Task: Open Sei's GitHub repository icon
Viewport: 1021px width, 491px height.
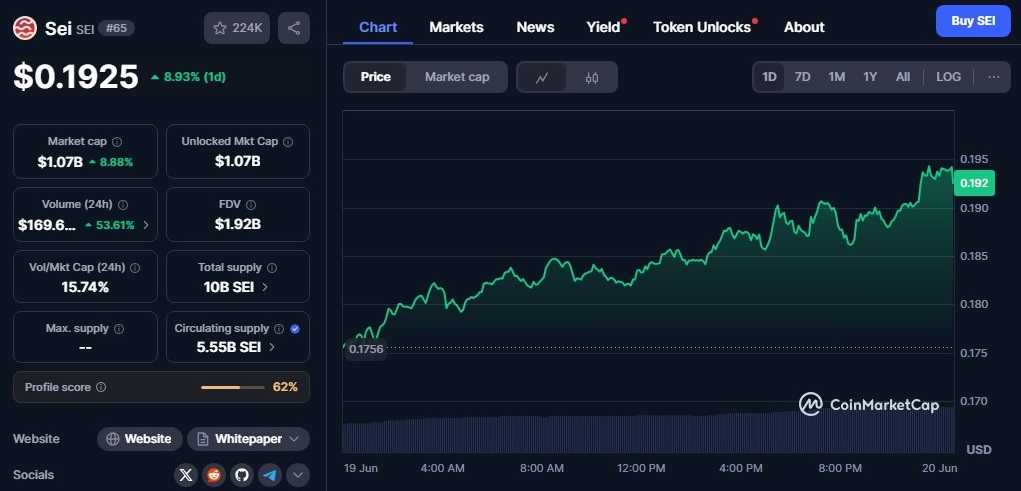Action: (x=242, y=475)
